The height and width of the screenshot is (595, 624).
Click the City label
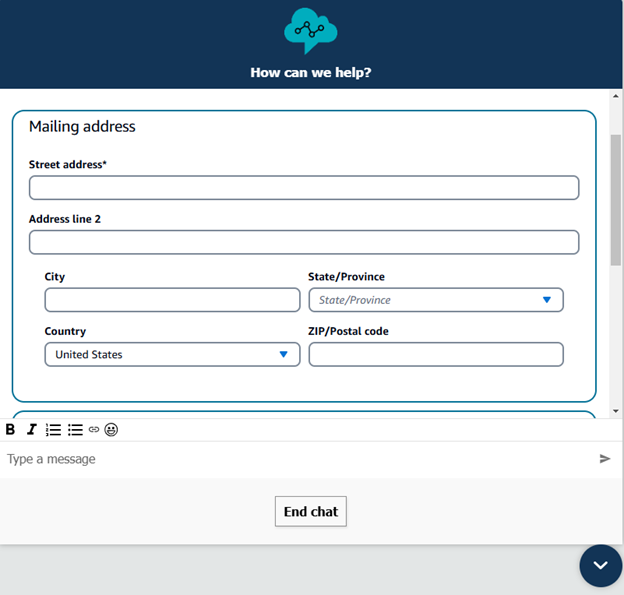coord(55,277)
